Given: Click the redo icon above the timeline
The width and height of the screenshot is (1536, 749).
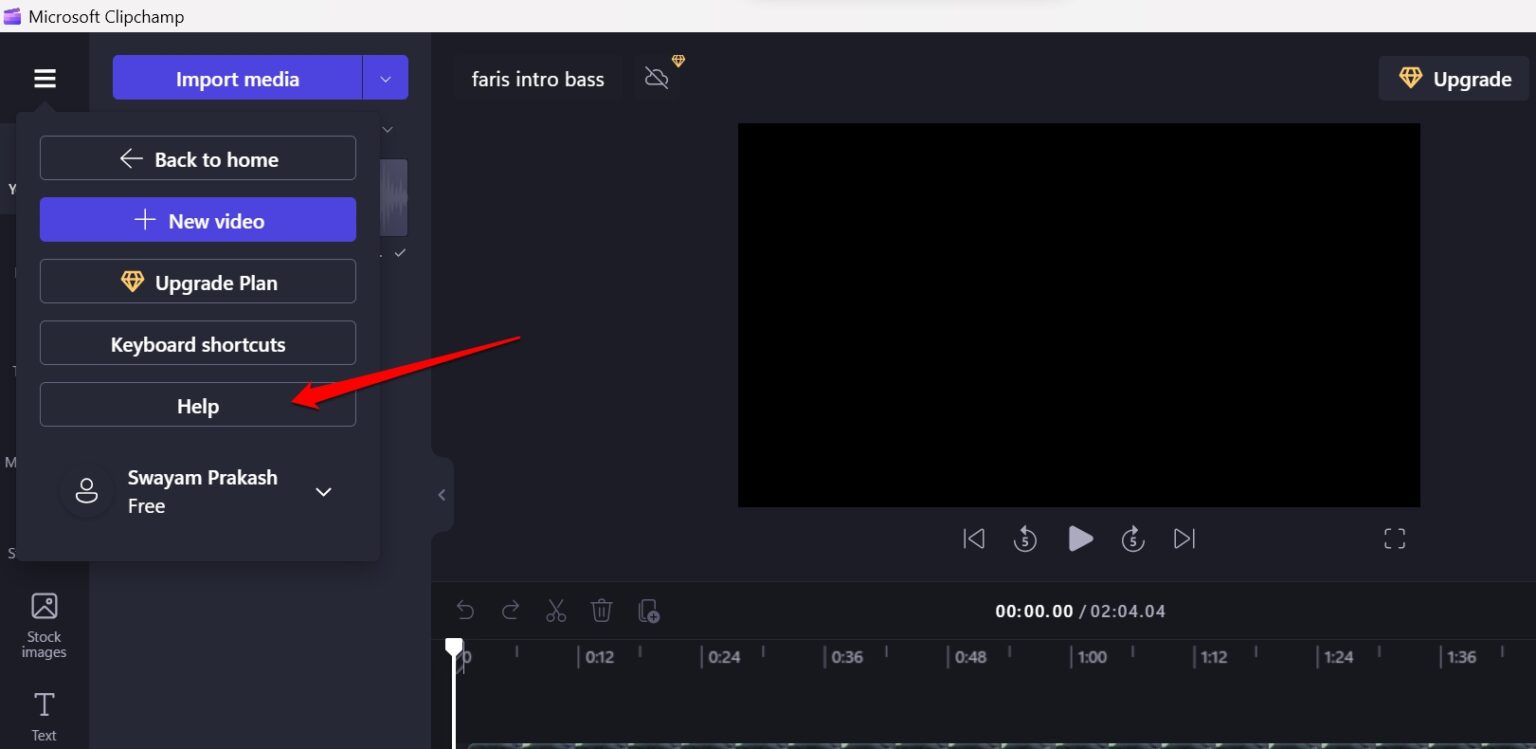Looking at the screenshot, I should pos(510,610).
